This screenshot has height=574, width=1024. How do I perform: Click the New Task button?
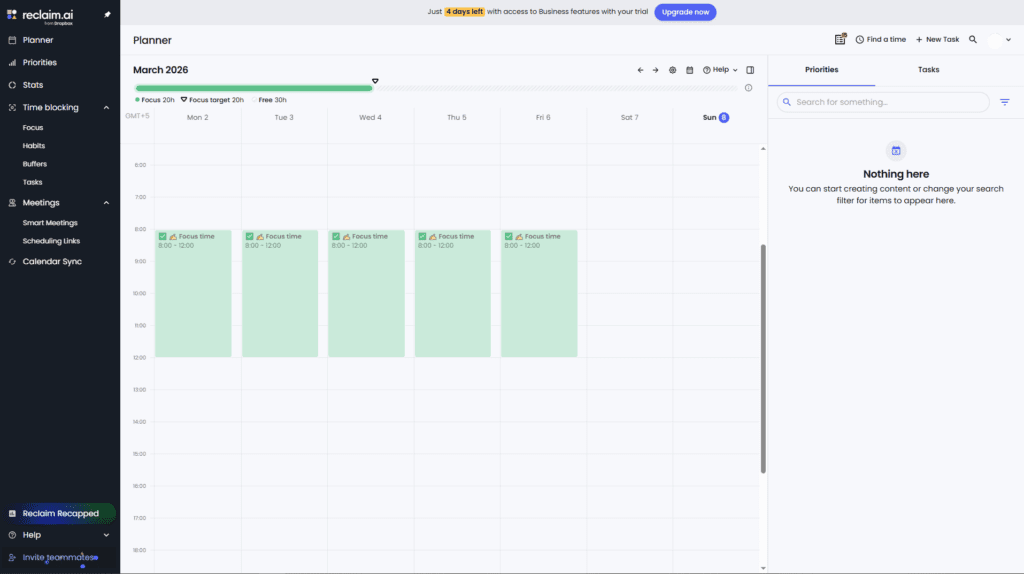click(x=937, y=39)
